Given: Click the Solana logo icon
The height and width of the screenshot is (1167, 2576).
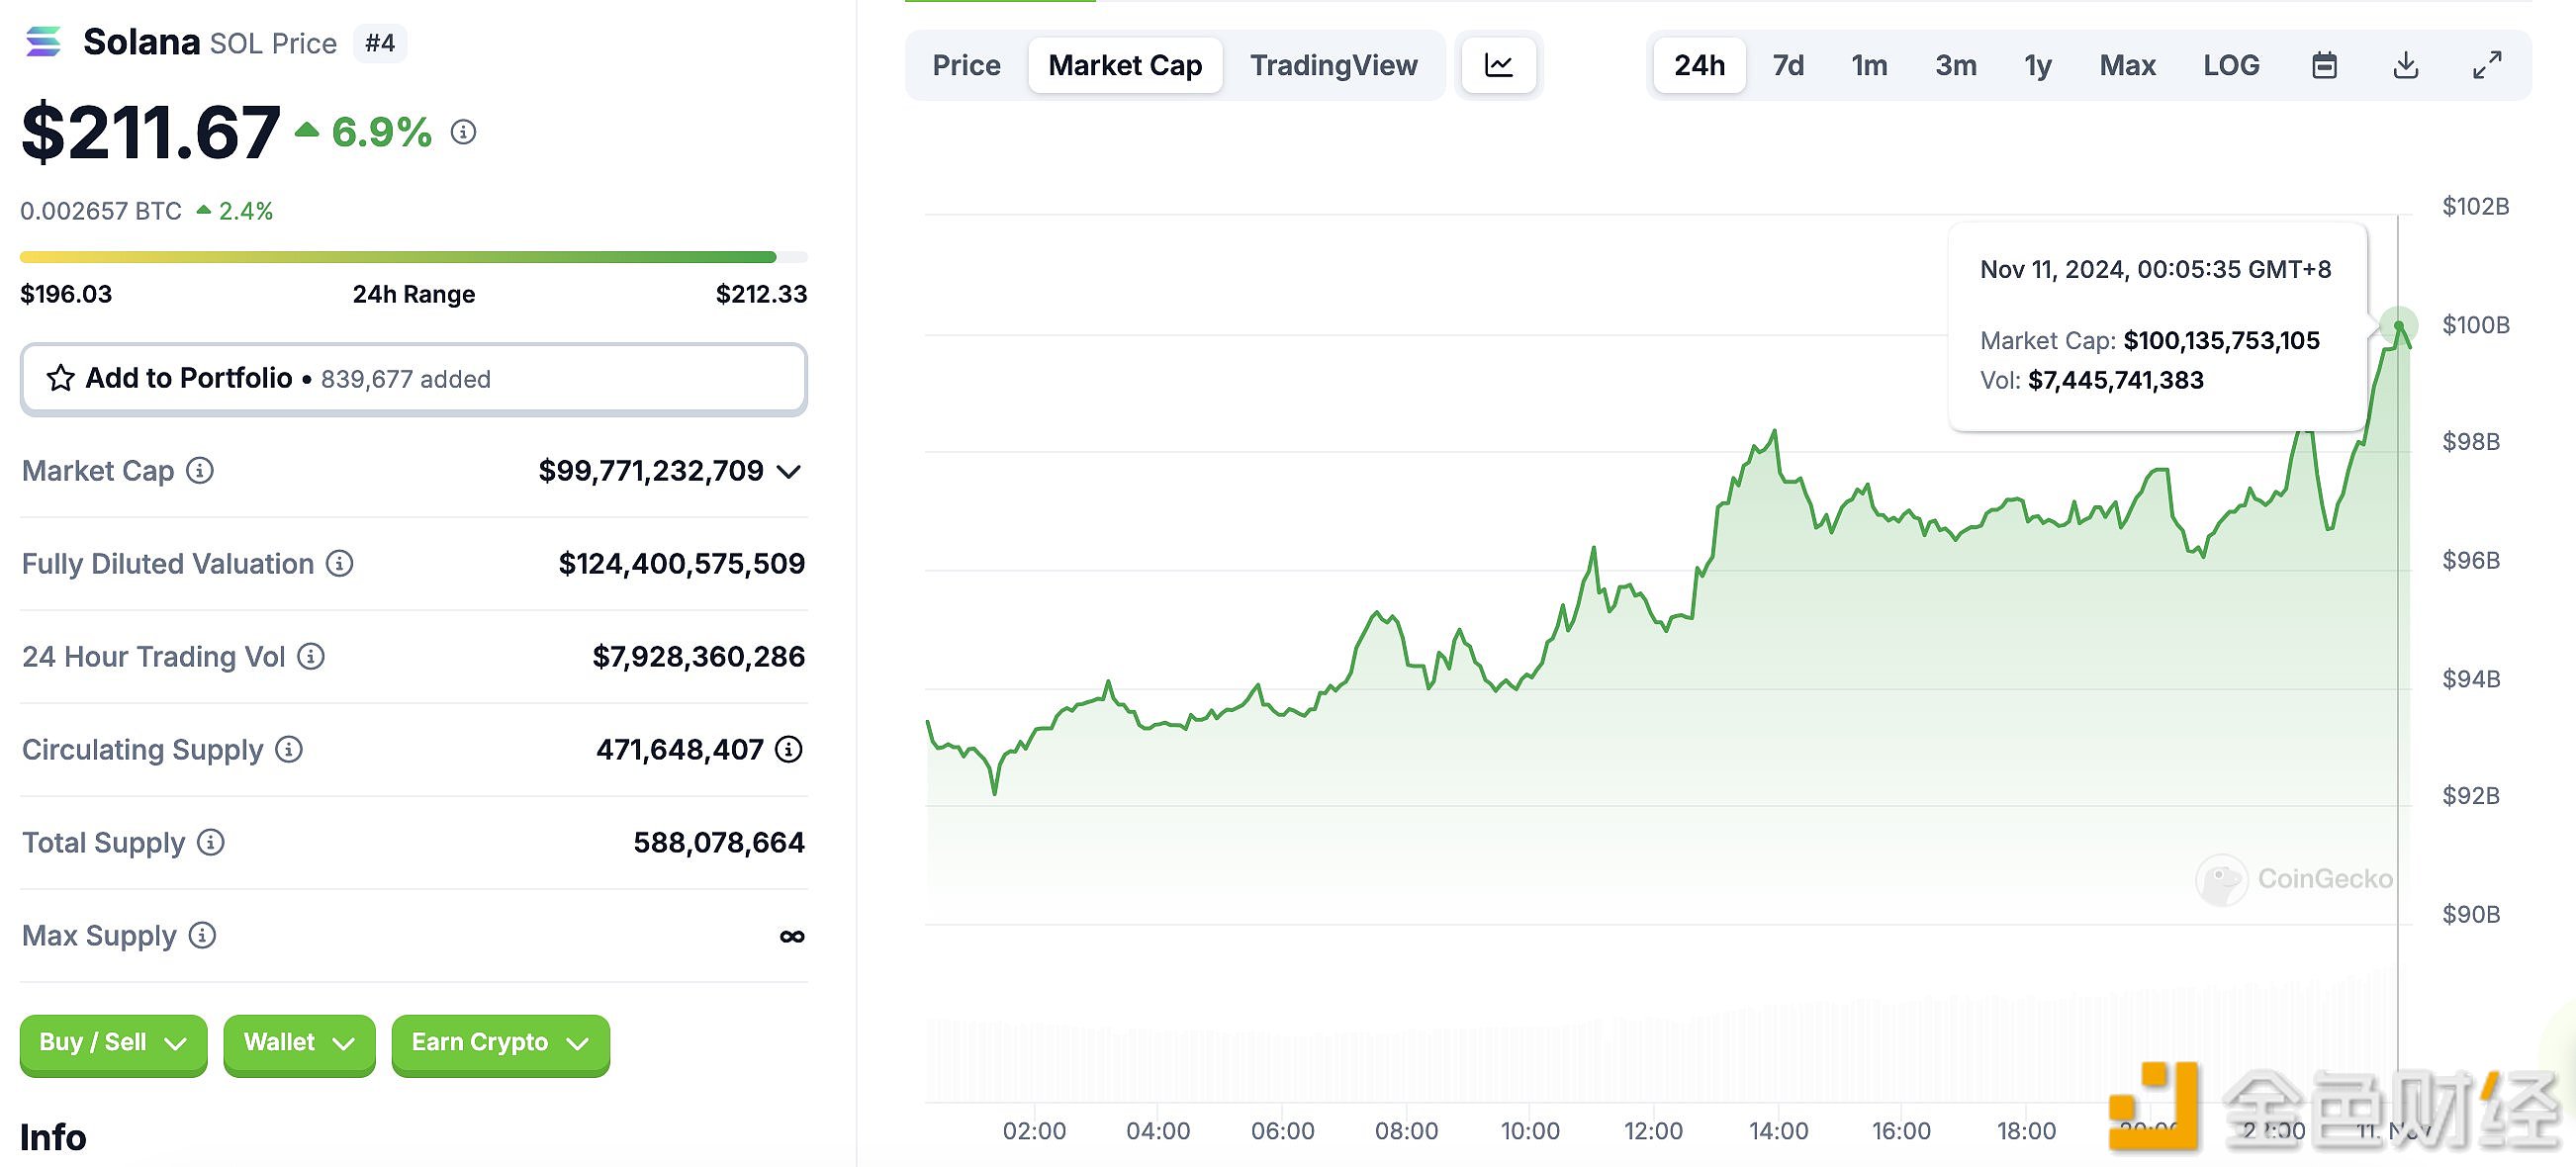Looking at the screenshot, I should coord(43,42).
